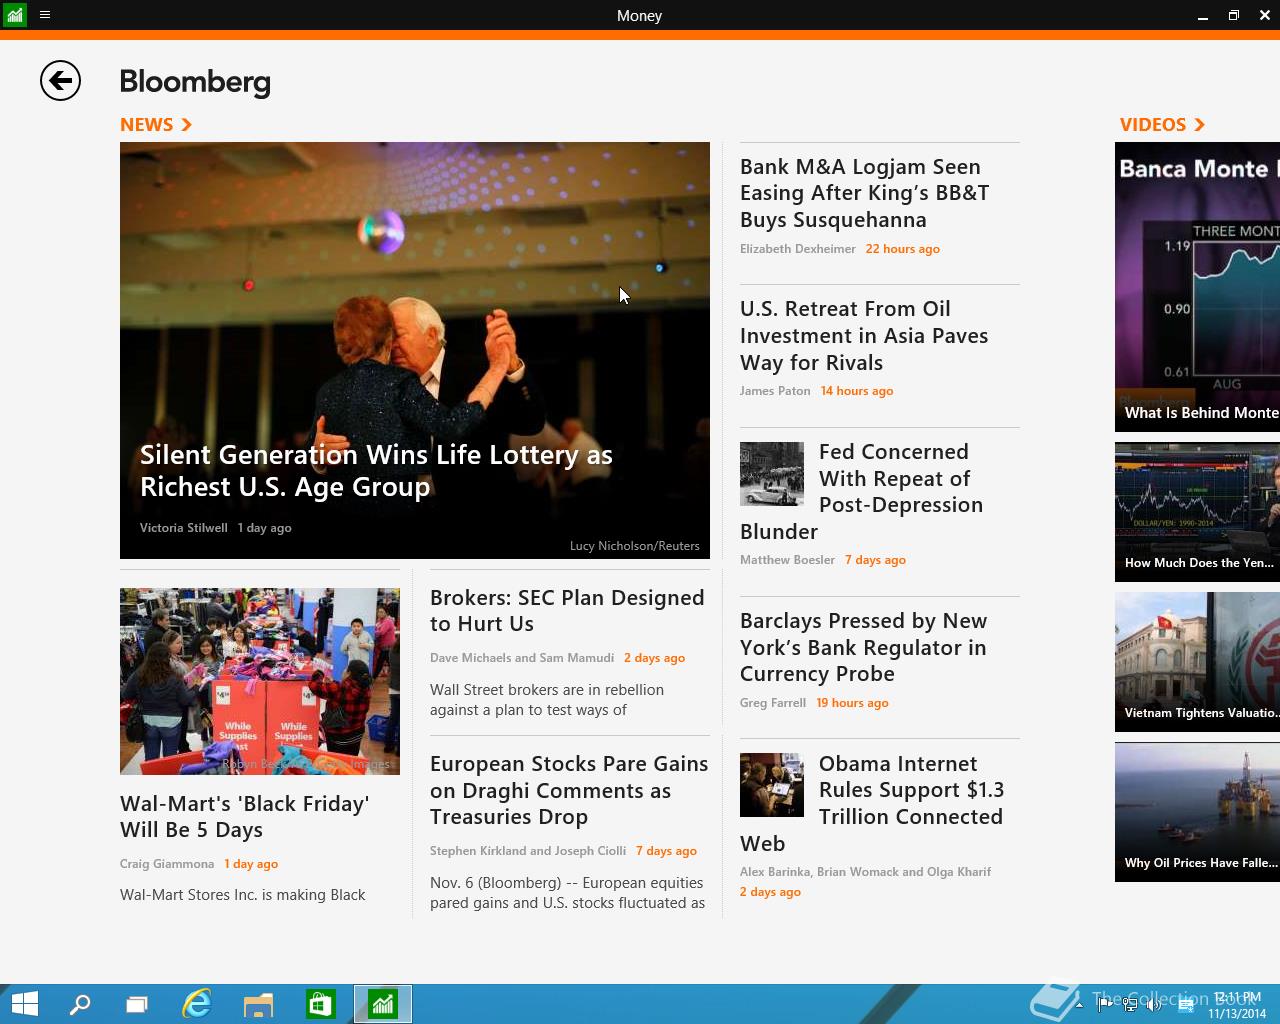1280x1024 pixels.
Task: Click the '14 hours ago' timestamp
Action: pos(857,391)
